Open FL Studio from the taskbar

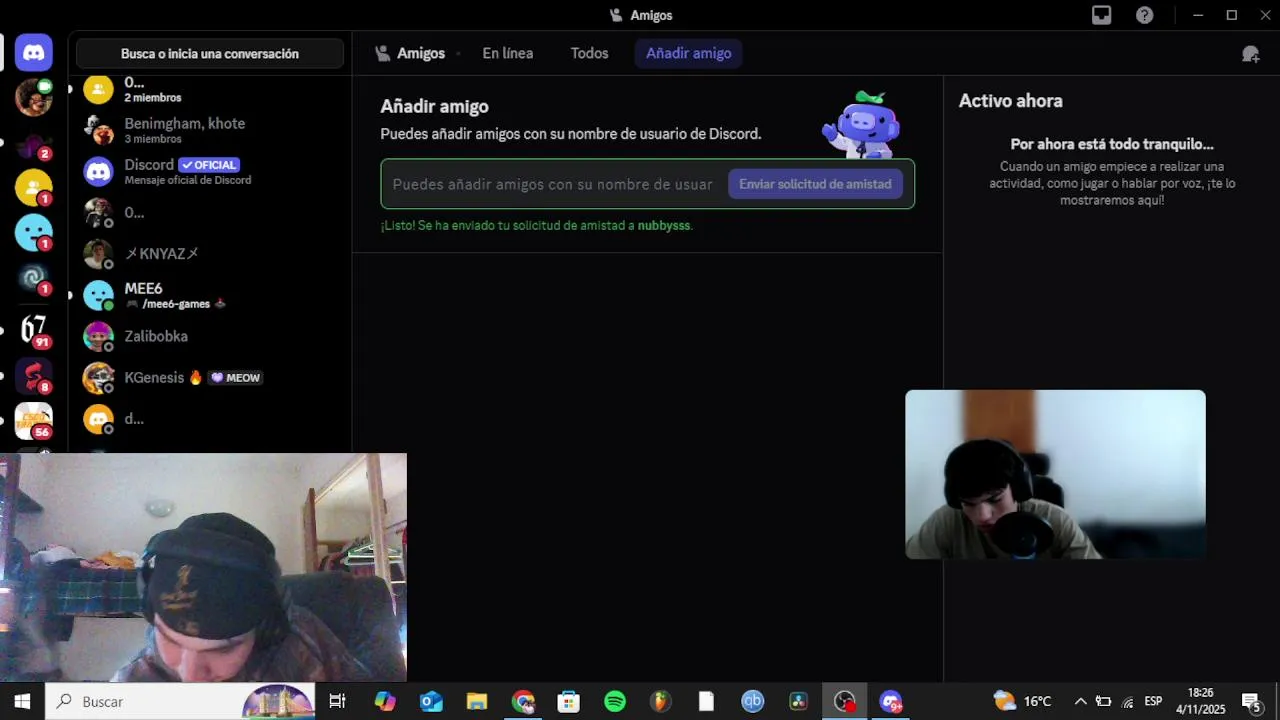coord(660,701)
